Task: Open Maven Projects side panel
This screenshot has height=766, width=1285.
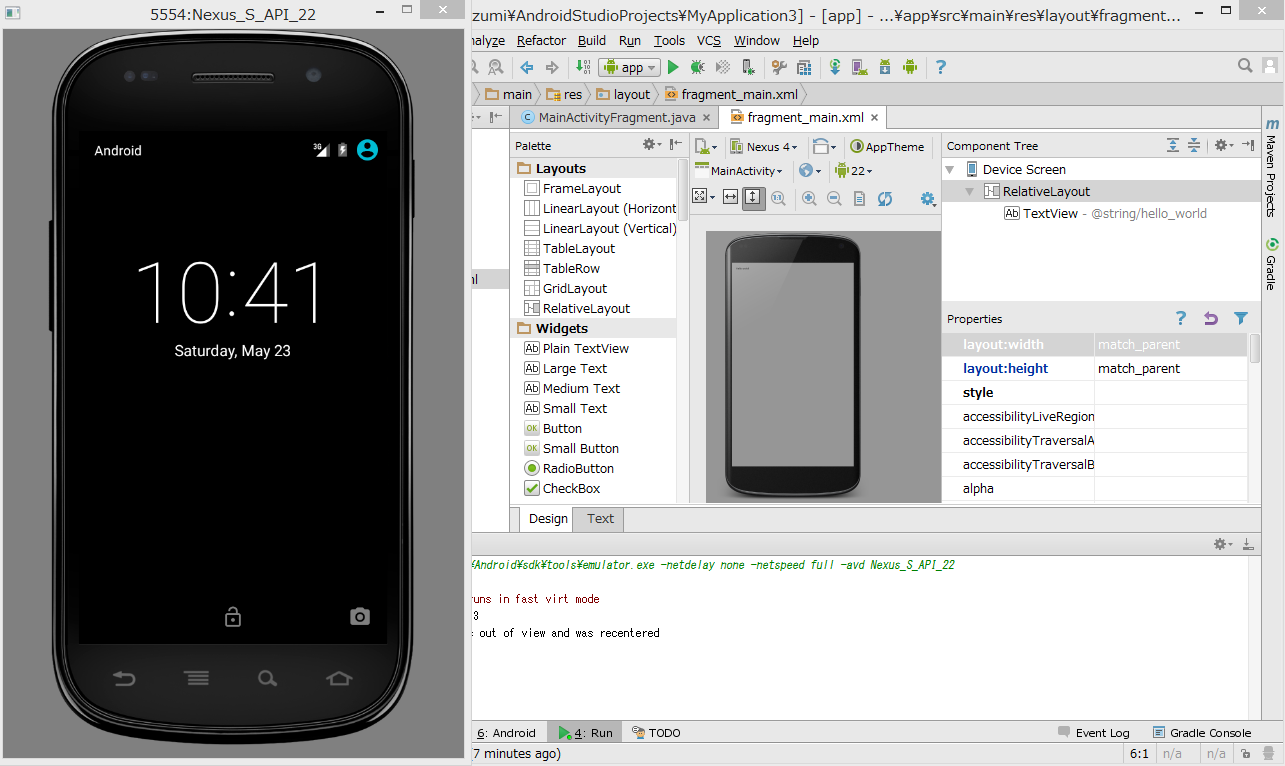Action: pos(1272,168)
